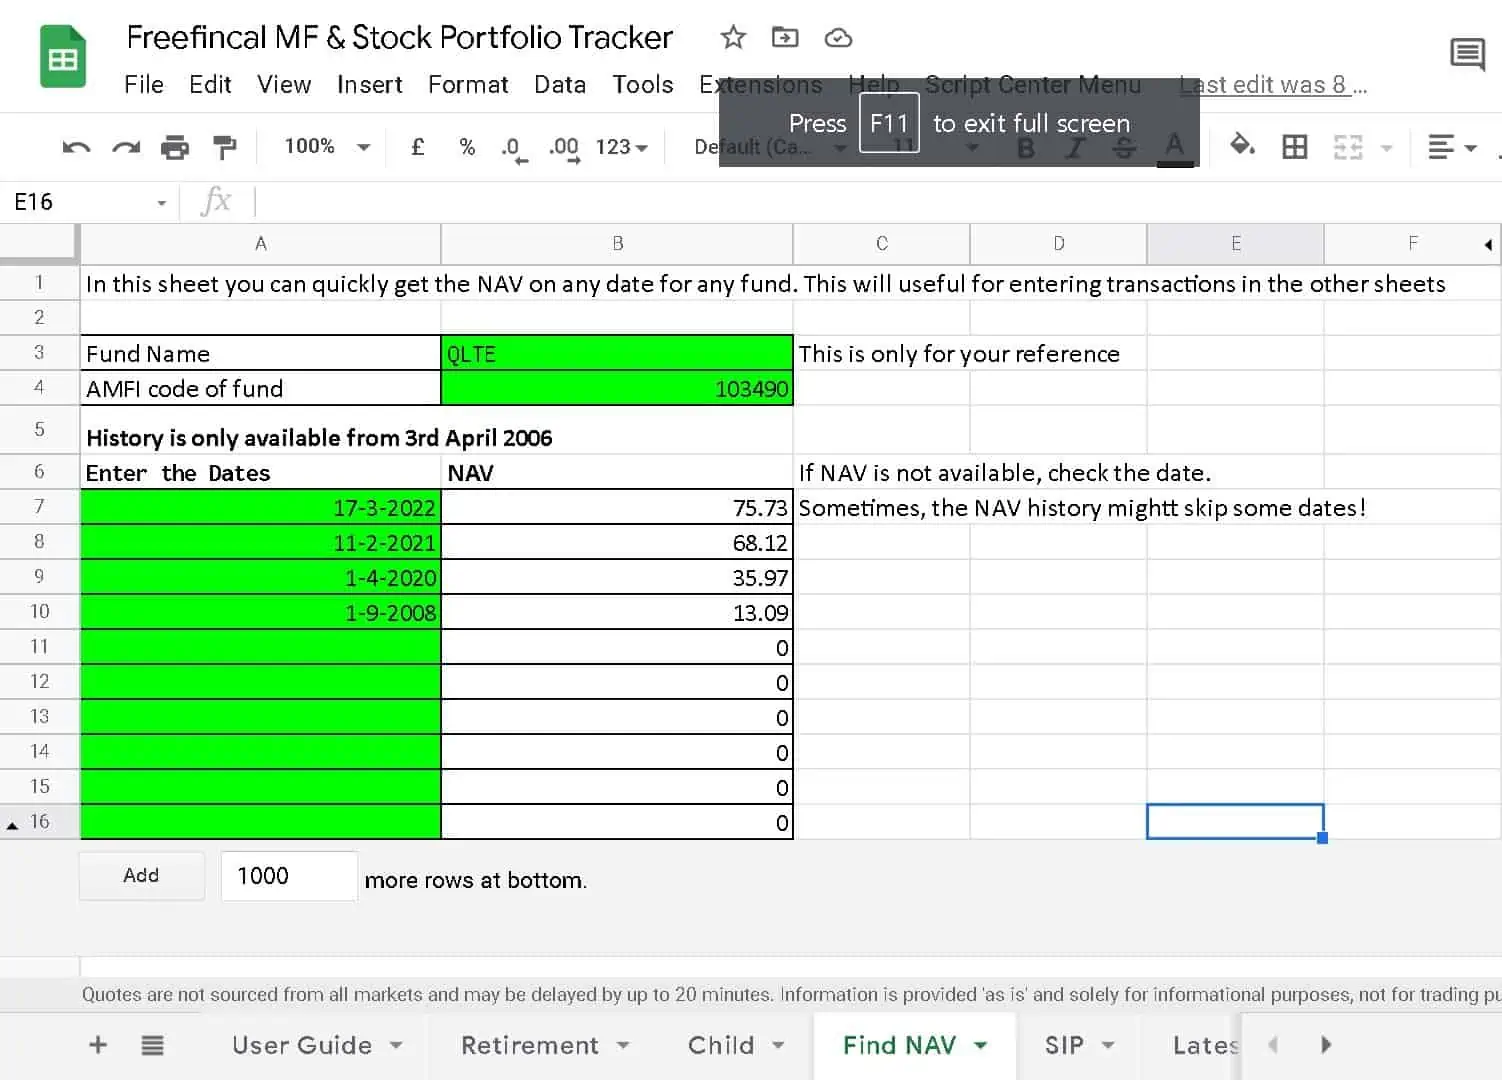Open the Insert menu

[369, 85]
